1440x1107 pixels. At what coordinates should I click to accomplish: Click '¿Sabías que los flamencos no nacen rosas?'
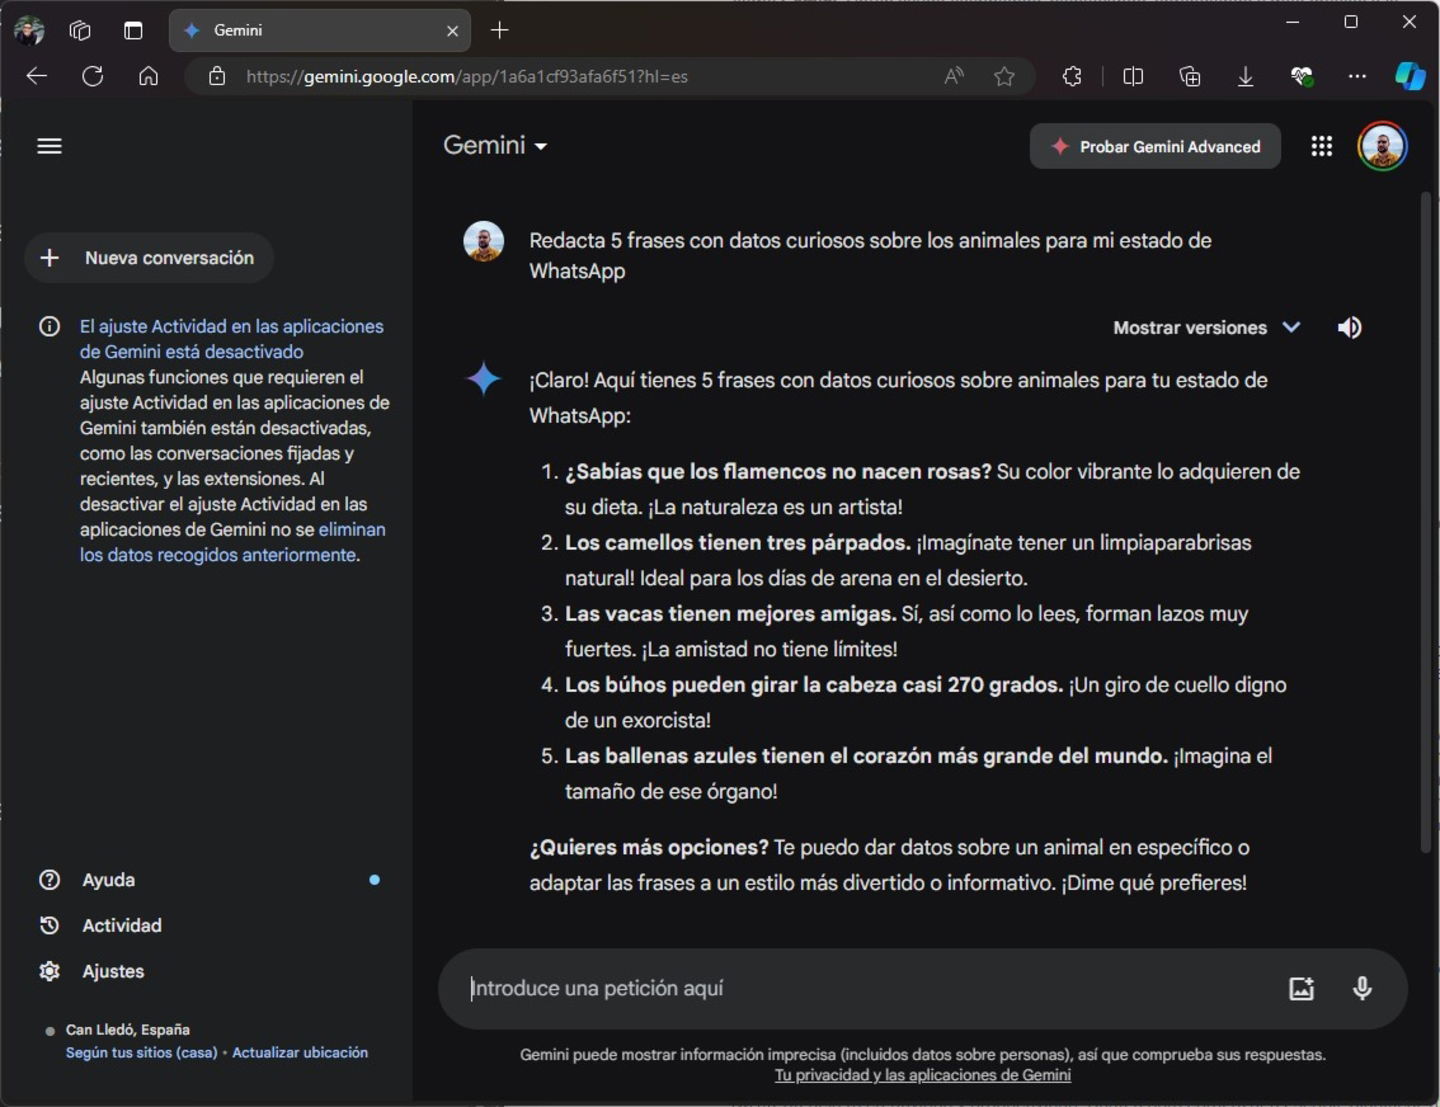[x=778, y=471]
